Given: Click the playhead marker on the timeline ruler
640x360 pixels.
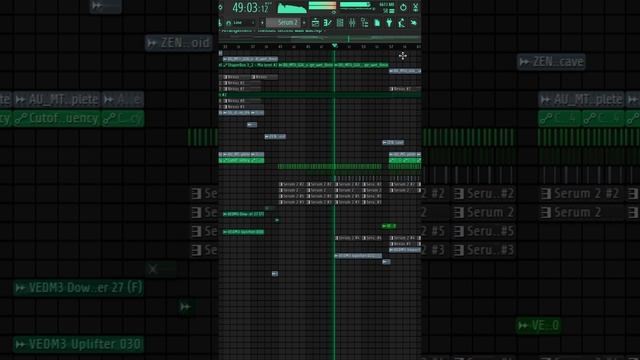Looking at the screenshot, I should pyautogui.click(x=335, y=46).
